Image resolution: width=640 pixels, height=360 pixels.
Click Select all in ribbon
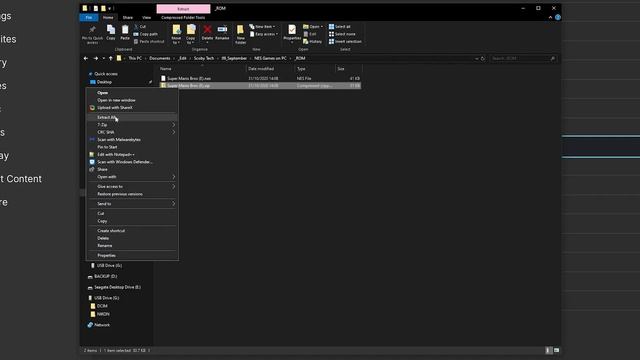[340, 27]
